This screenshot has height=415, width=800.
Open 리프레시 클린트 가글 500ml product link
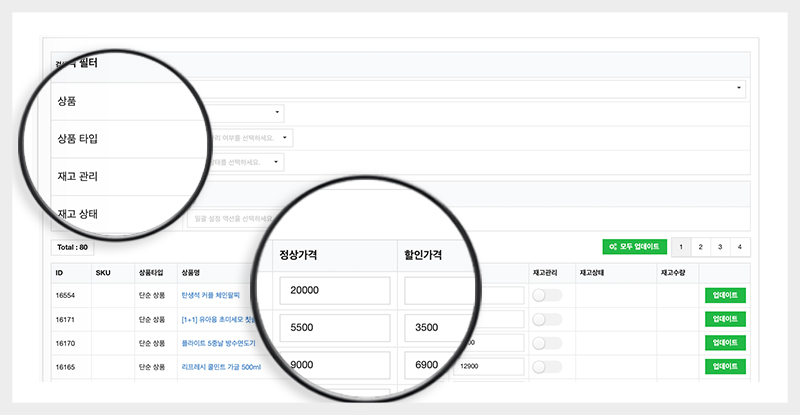[218, 367]
